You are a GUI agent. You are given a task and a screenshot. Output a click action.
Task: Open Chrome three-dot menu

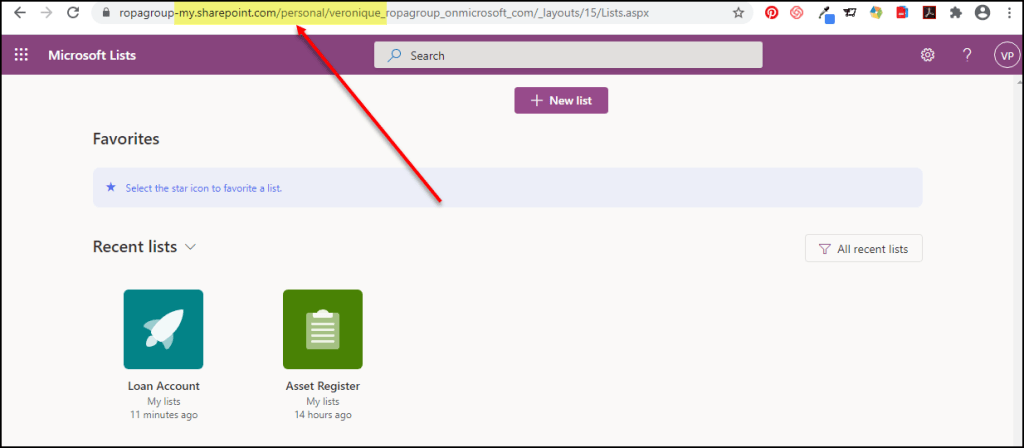(x=1008, y=13)
